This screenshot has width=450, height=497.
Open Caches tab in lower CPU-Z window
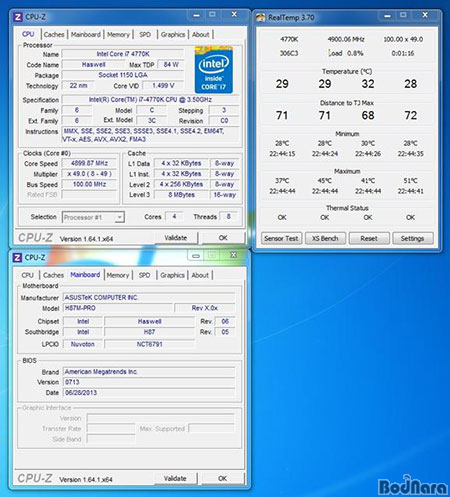[x=53, y=275]
